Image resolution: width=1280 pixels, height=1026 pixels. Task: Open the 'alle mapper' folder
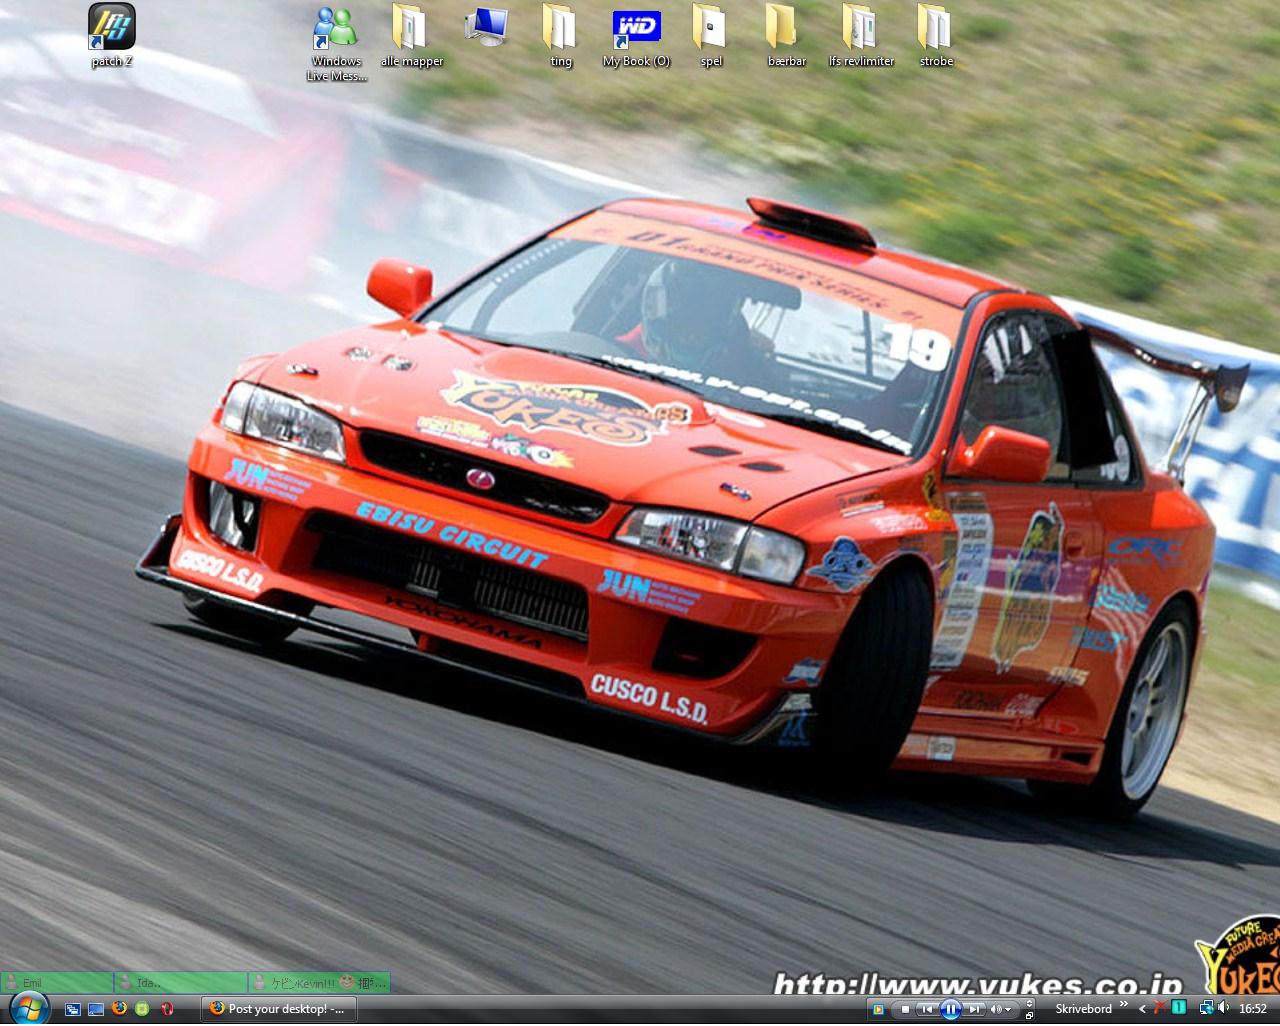pos(411,36)
